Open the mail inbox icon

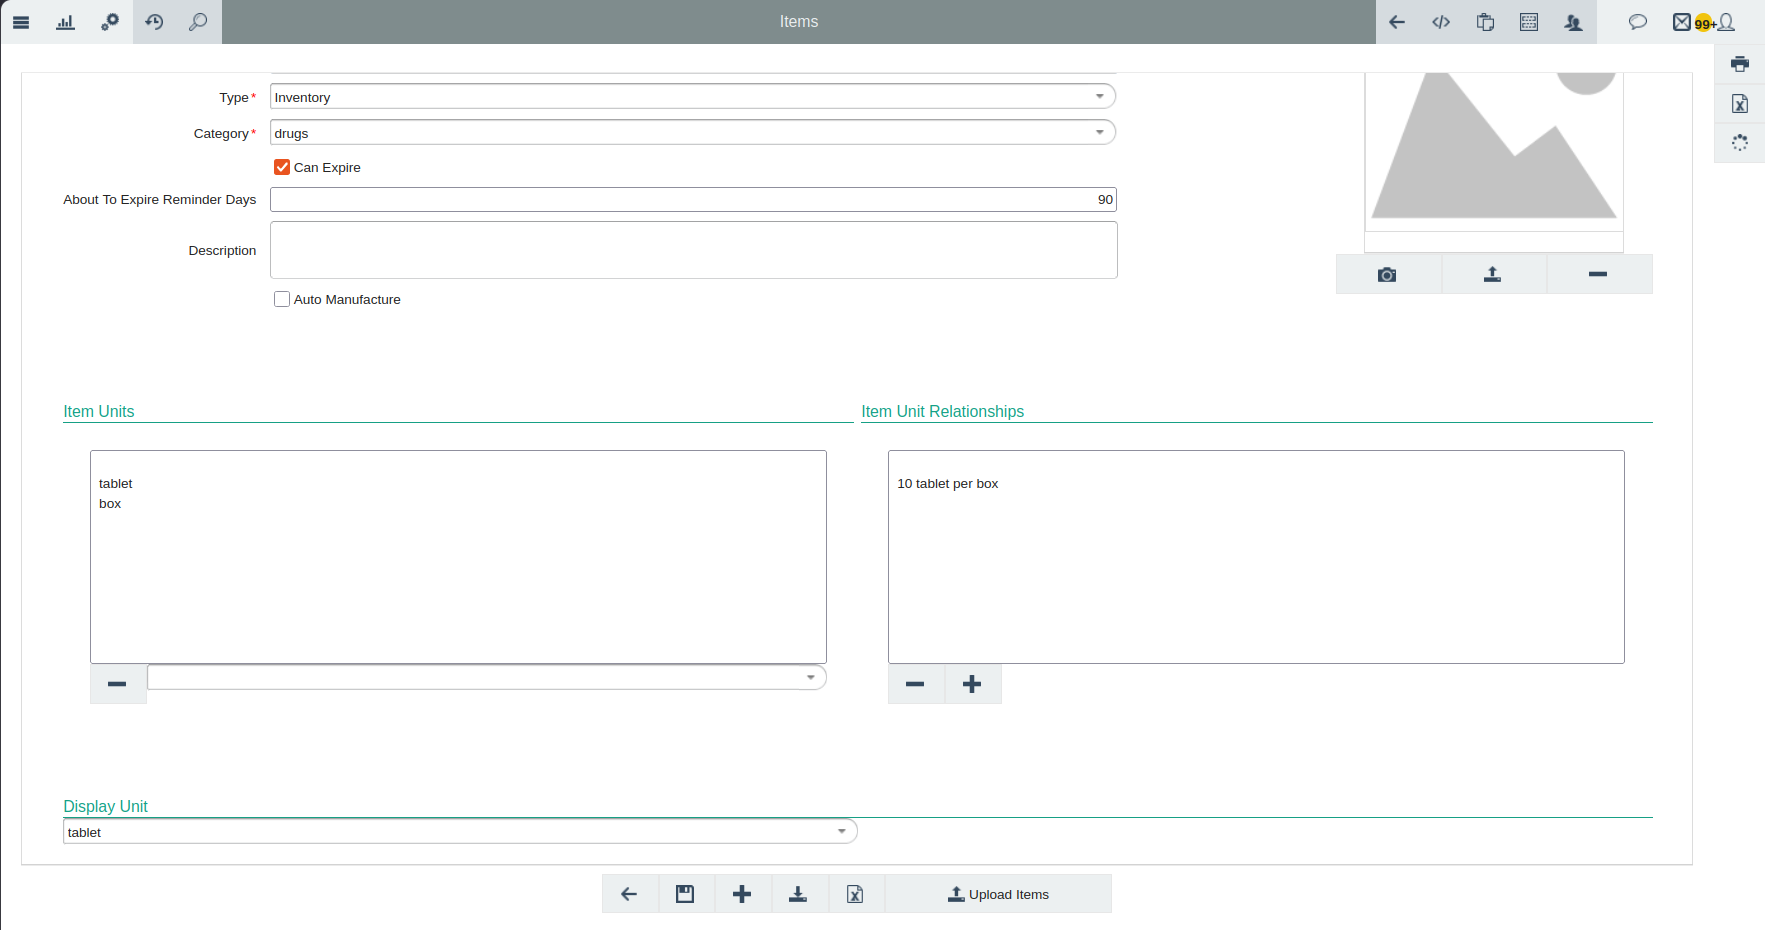point(1682,22)
